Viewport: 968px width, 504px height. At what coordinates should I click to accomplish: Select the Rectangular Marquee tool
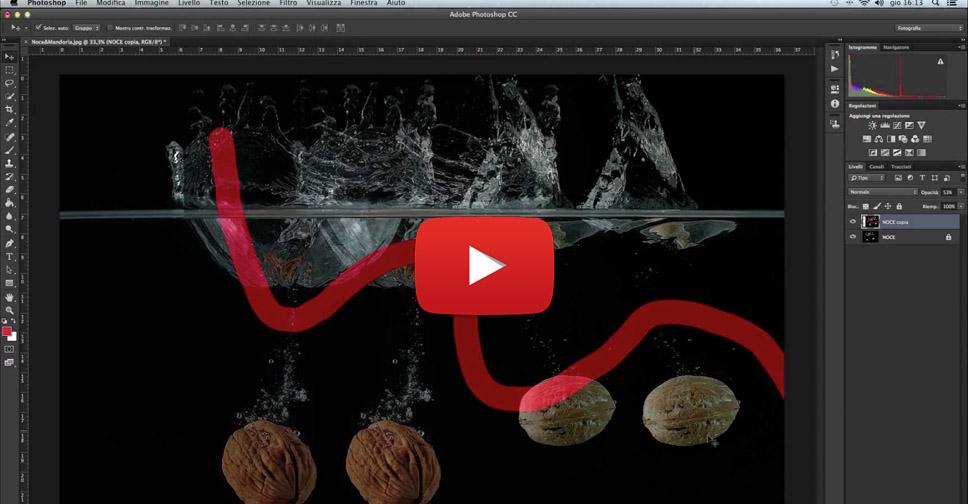pyautogui.click(x=9, y=70)
